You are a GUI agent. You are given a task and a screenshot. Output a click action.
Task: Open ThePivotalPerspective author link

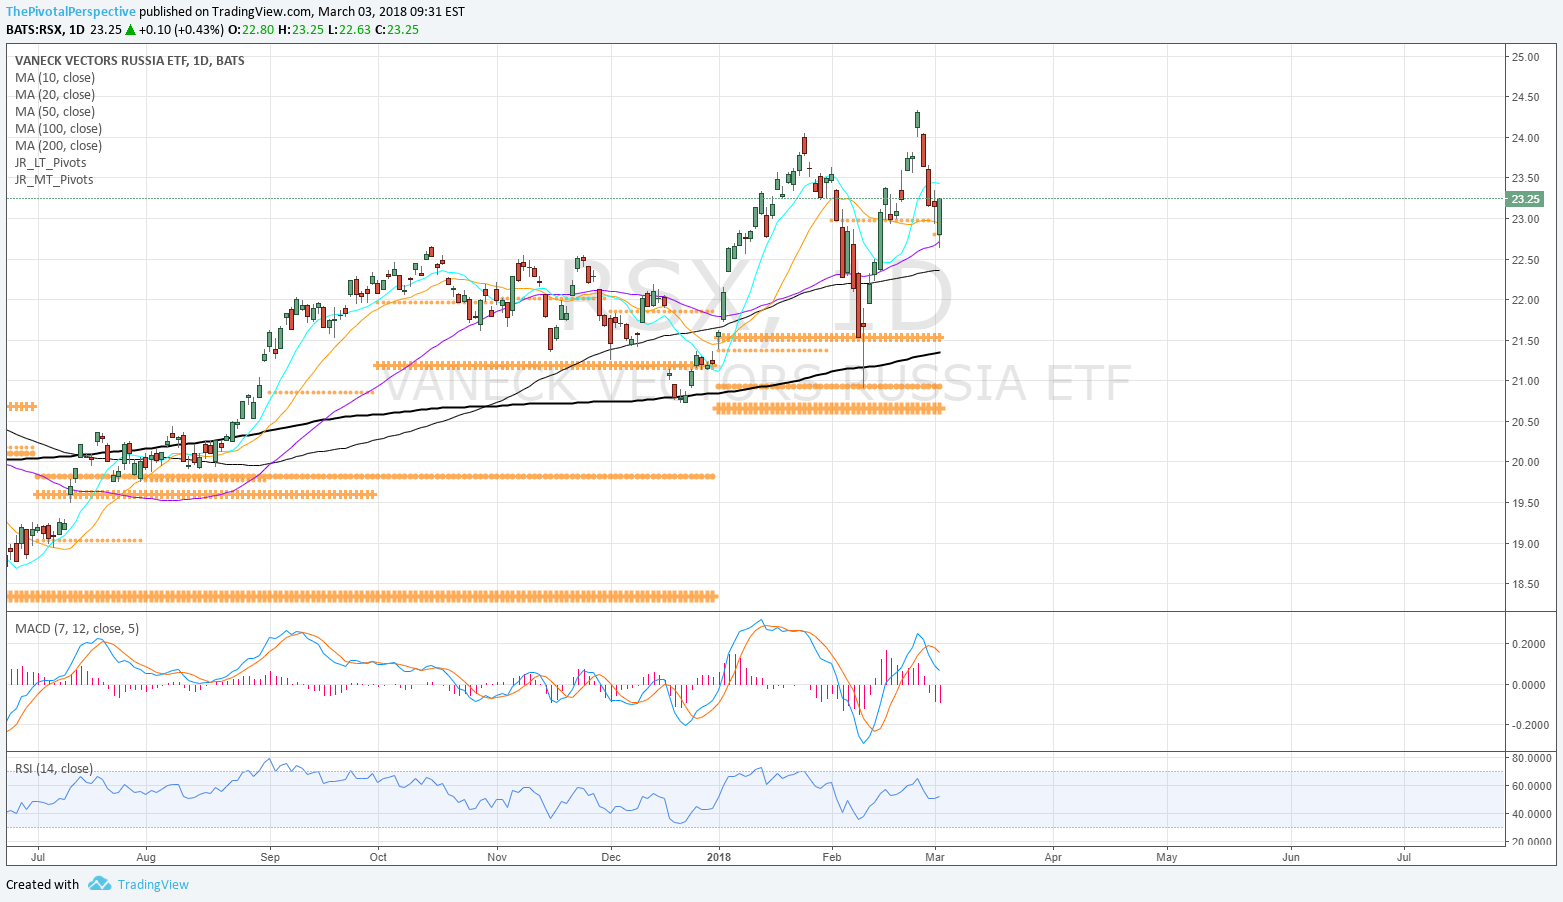pyautogui.click(x=71, y=12)
